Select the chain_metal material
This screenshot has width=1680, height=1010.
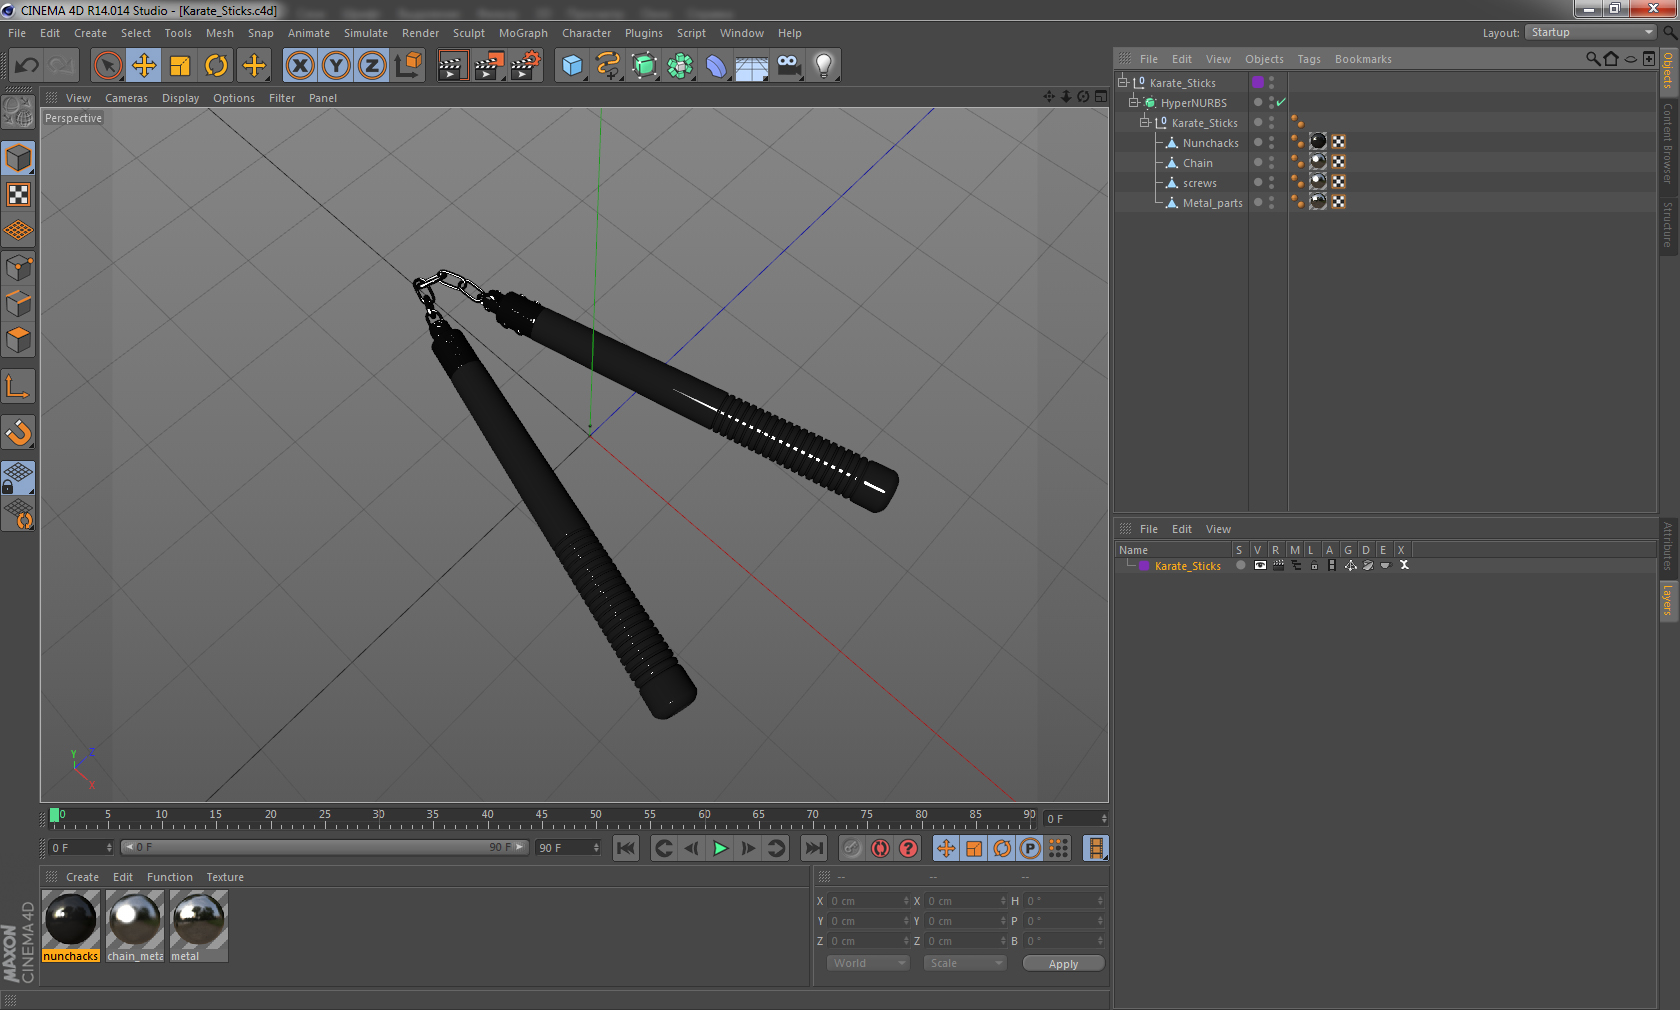[135, 926]
